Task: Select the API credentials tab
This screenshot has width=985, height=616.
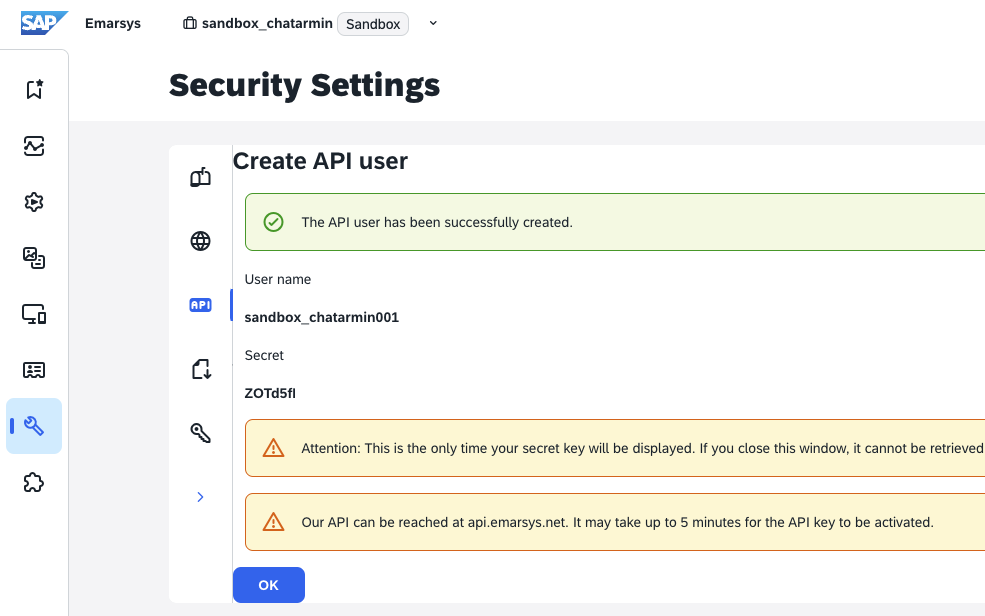Action: tap(200, 305)
